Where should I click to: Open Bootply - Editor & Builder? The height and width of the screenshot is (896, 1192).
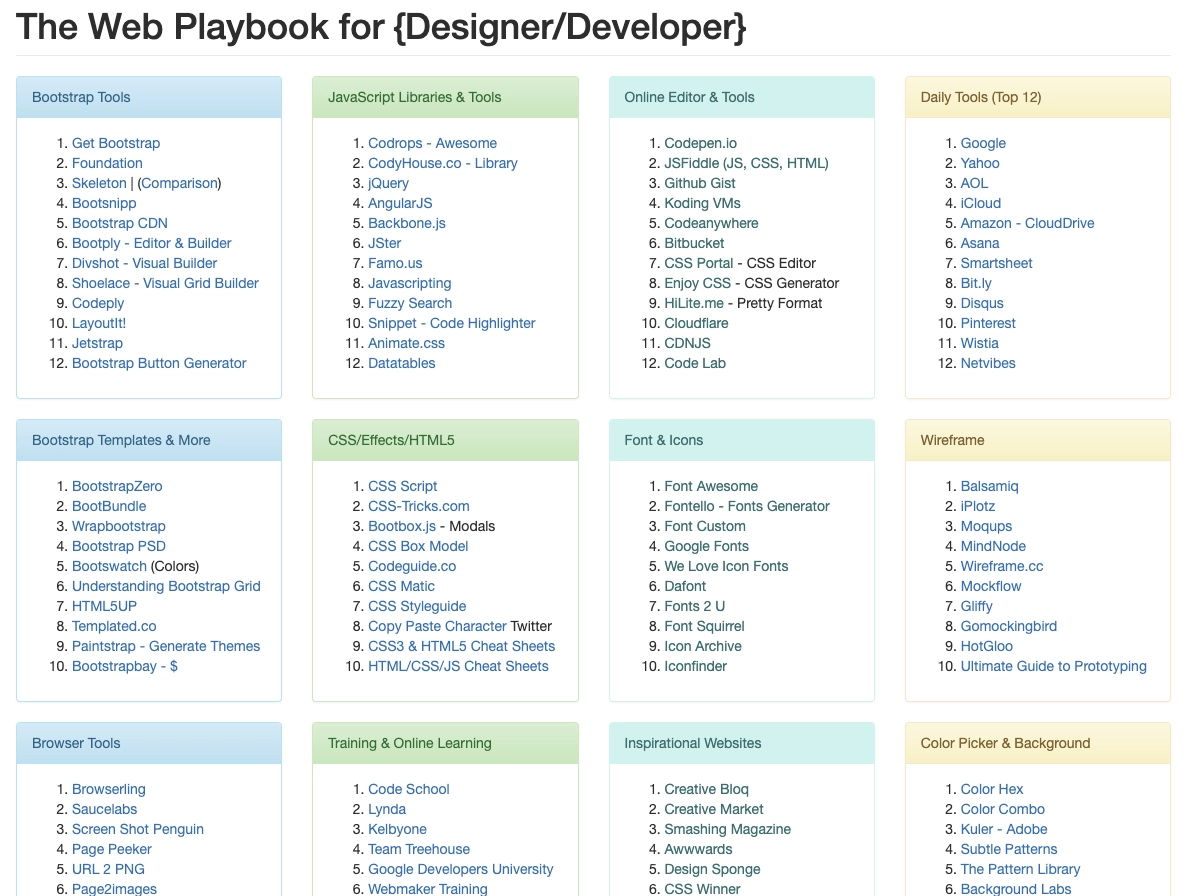[x=151, y=243]
